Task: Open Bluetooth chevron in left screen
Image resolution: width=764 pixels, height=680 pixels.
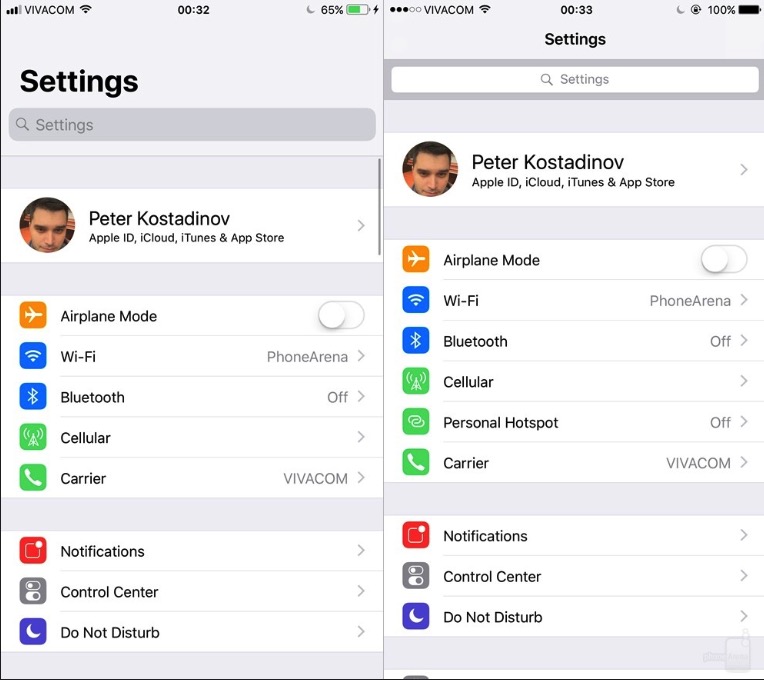Action: (x=361, y=397)
